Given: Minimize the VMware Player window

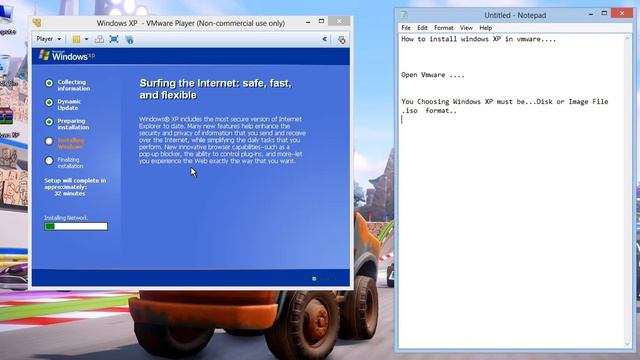Looking at the screenshot, I should (308, 22).
